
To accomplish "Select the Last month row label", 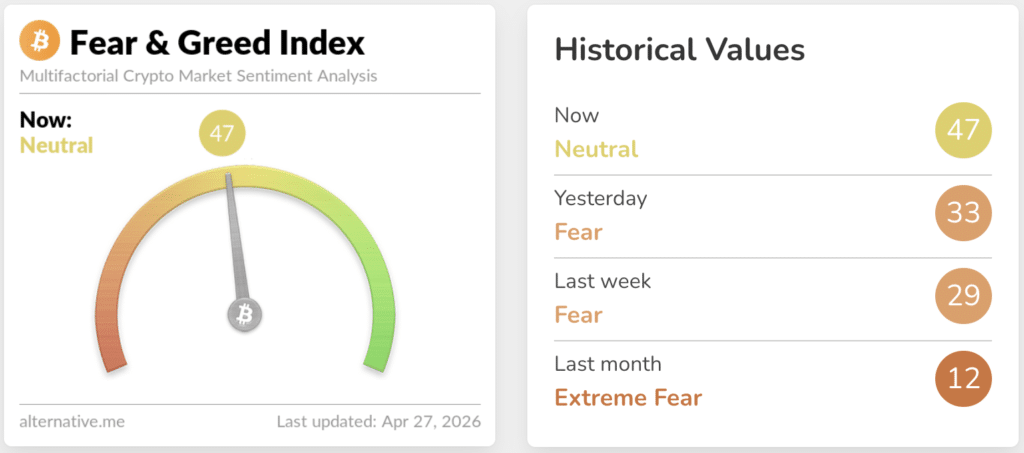I will [607, 364].
